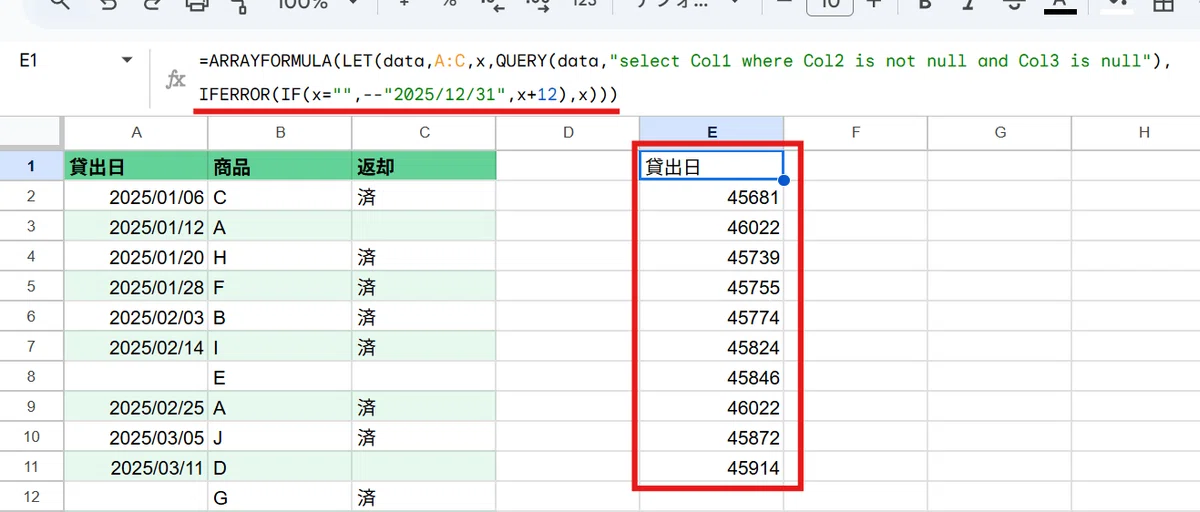Click the value 45681 in column E
1200x512 pixels.
tap(711, 197)
